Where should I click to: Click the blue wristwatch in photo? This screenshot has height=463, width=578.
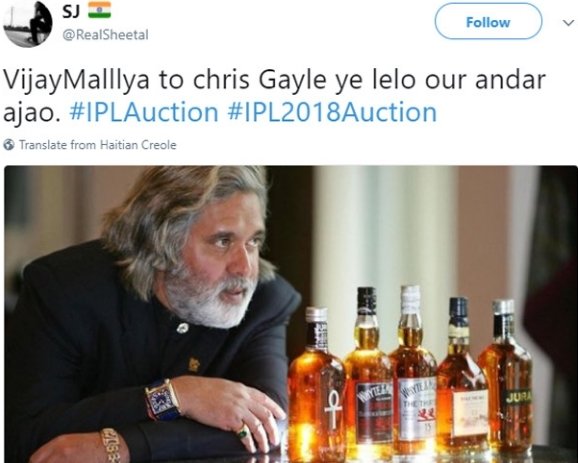coord(163,400)
